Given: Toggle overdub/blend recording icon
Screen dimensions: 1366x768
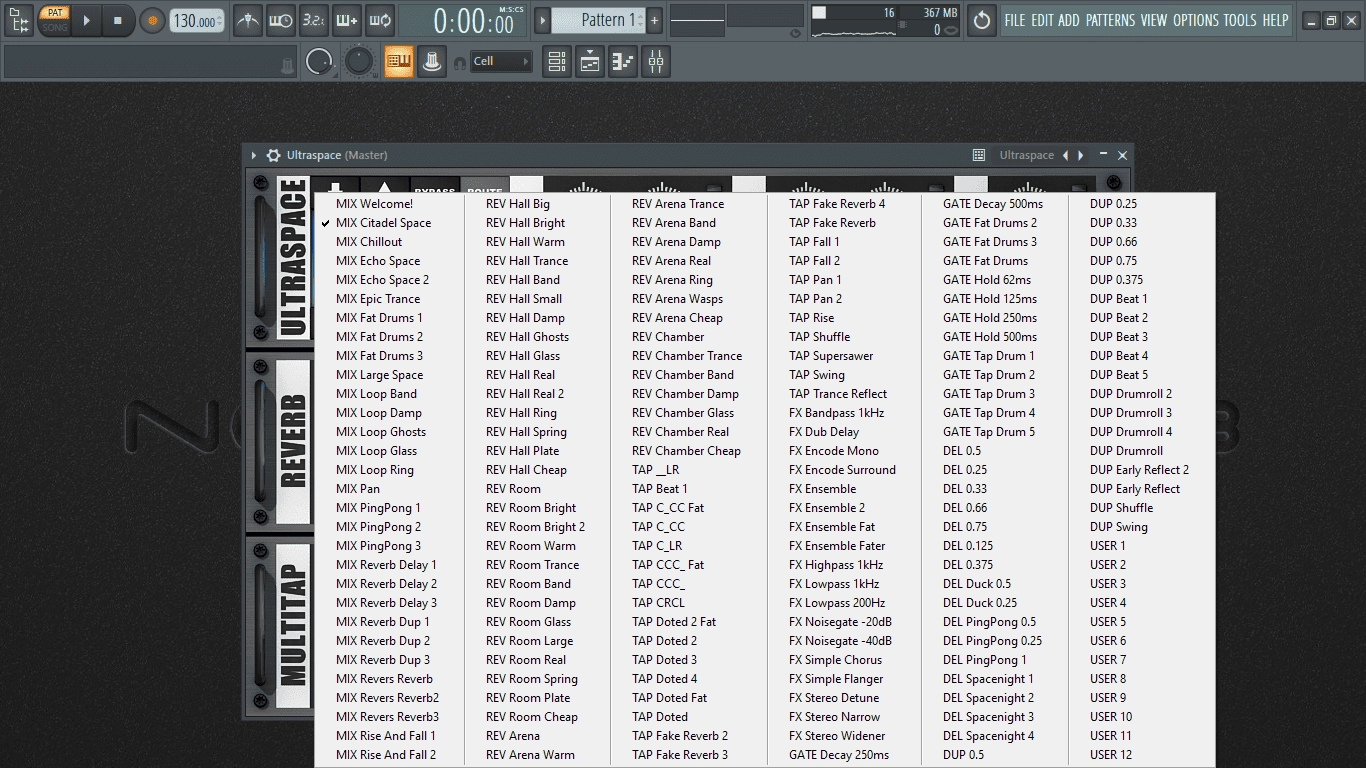Looking at the screenshot, I should point(346,20).
